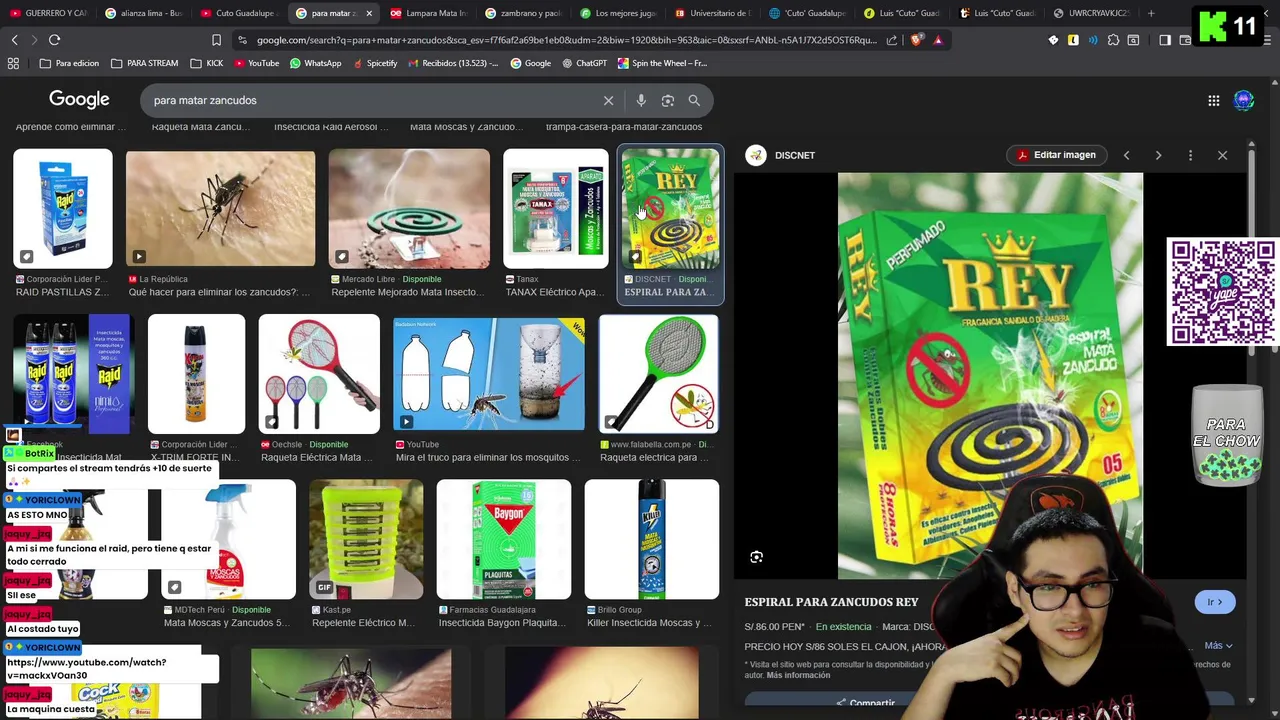Close the 'para matar z' tab

coord(369,13)
